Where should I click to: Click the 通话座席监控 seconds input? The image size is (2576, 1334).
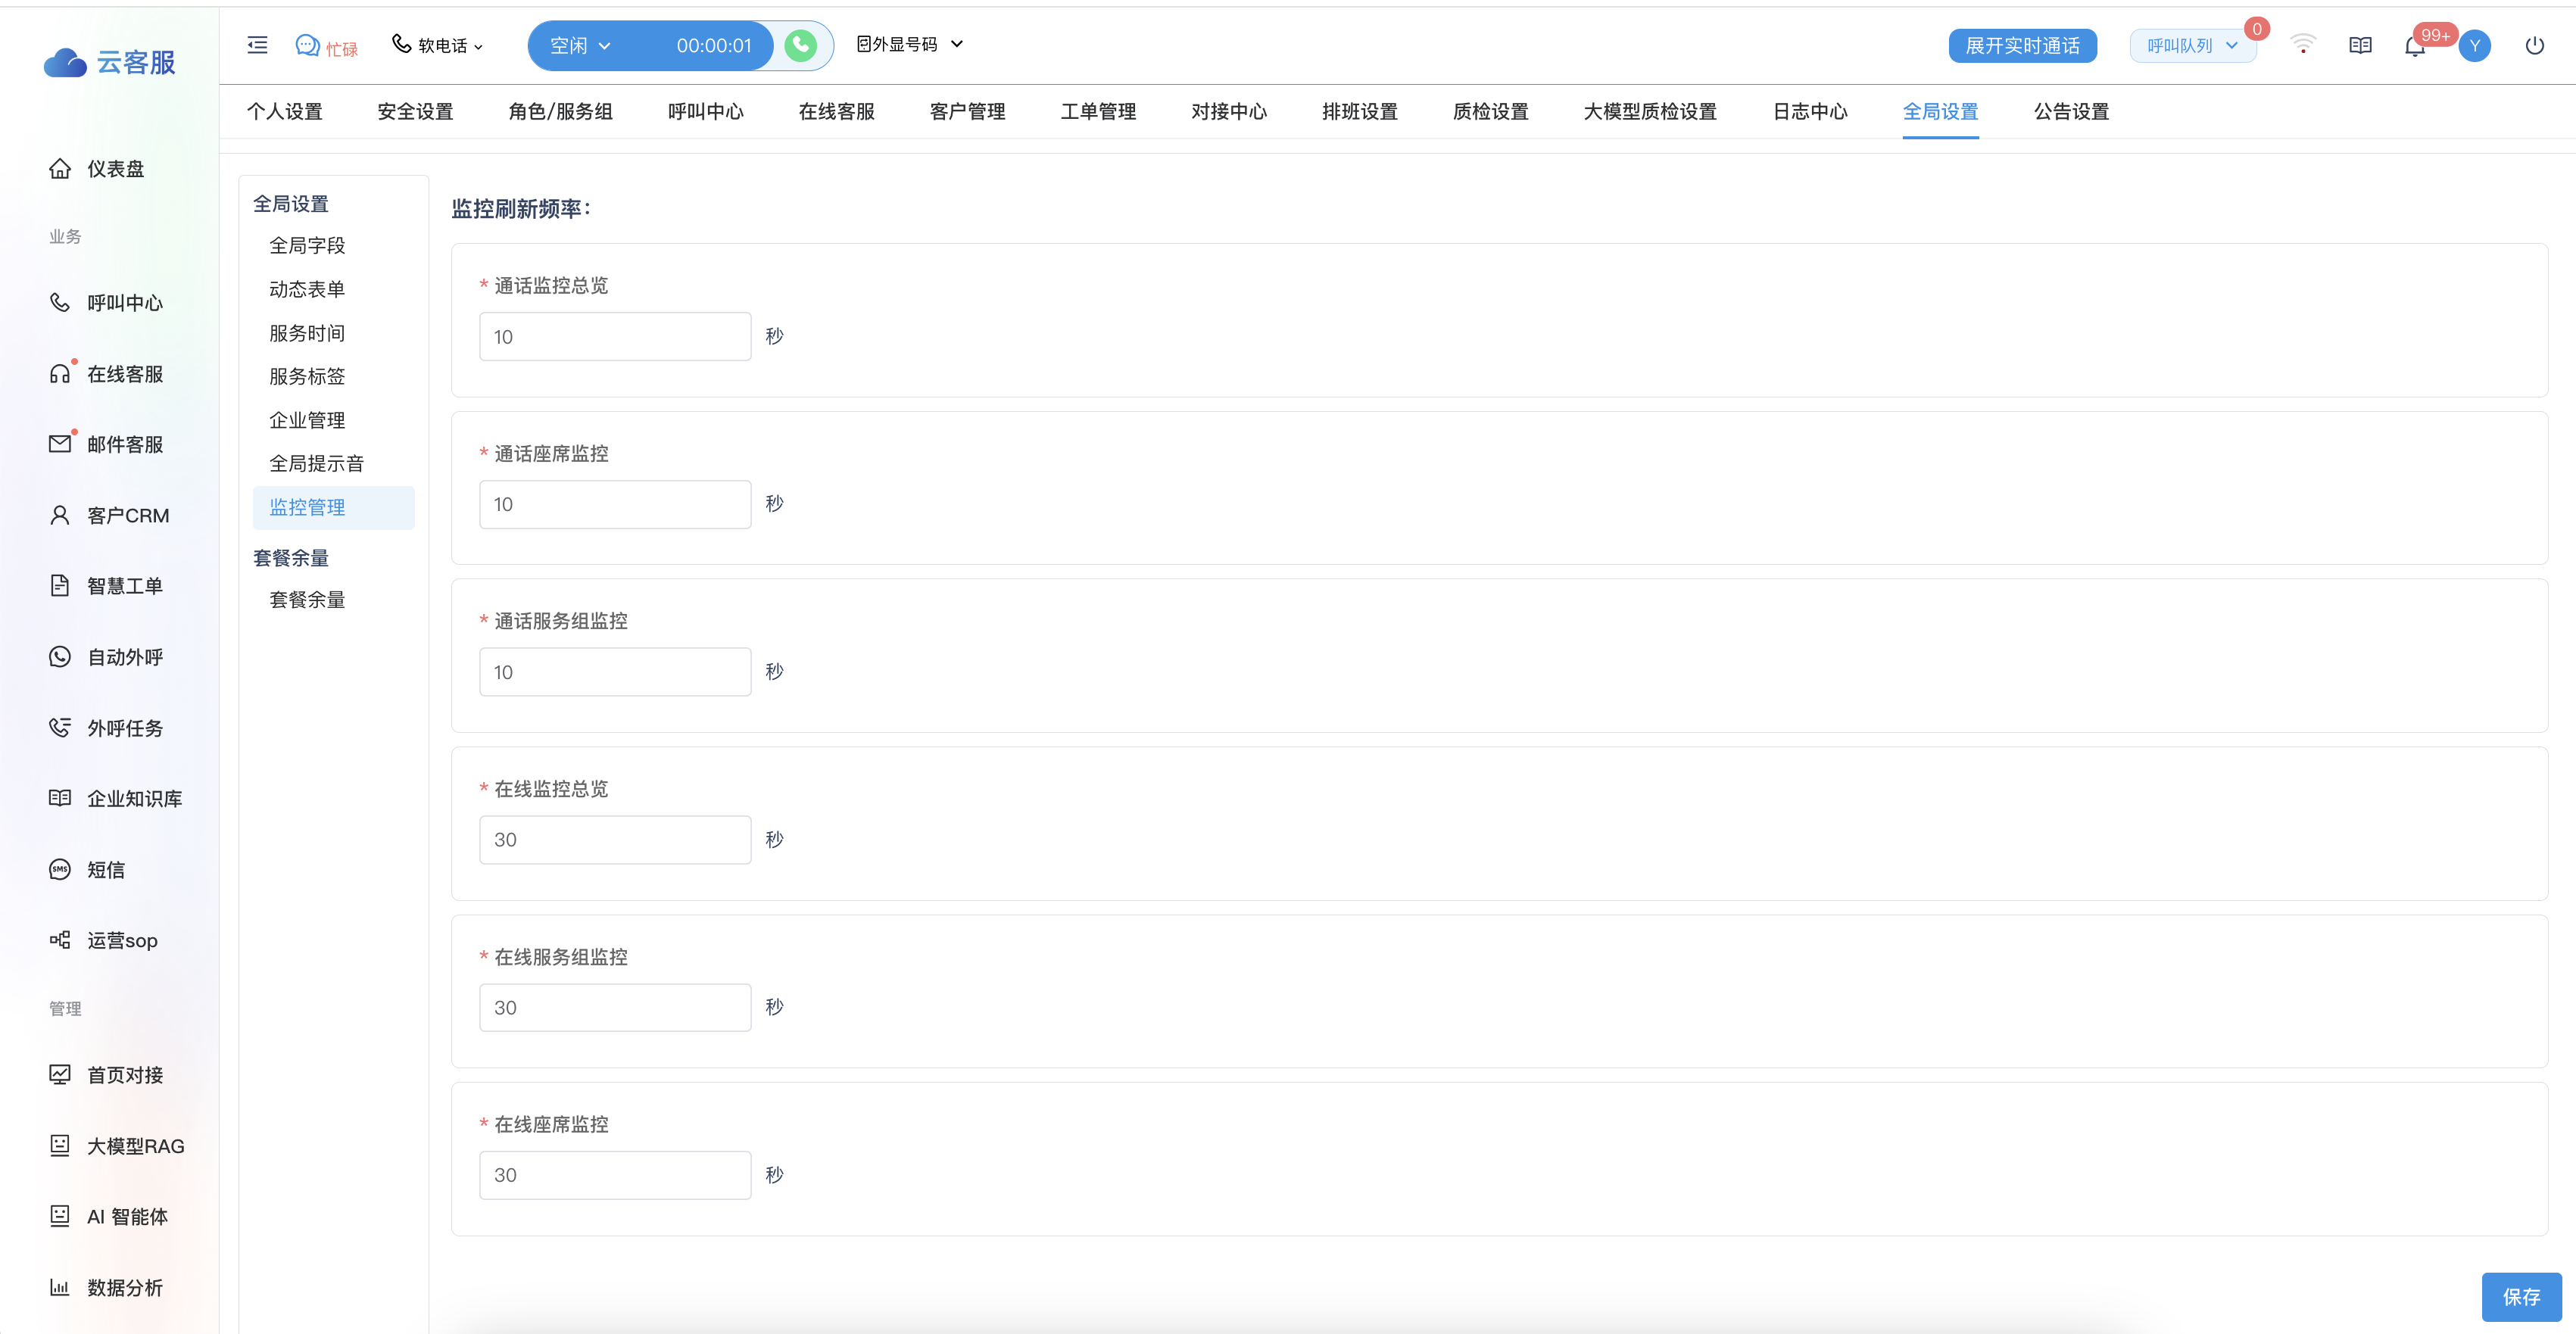(x=615, y=504)
